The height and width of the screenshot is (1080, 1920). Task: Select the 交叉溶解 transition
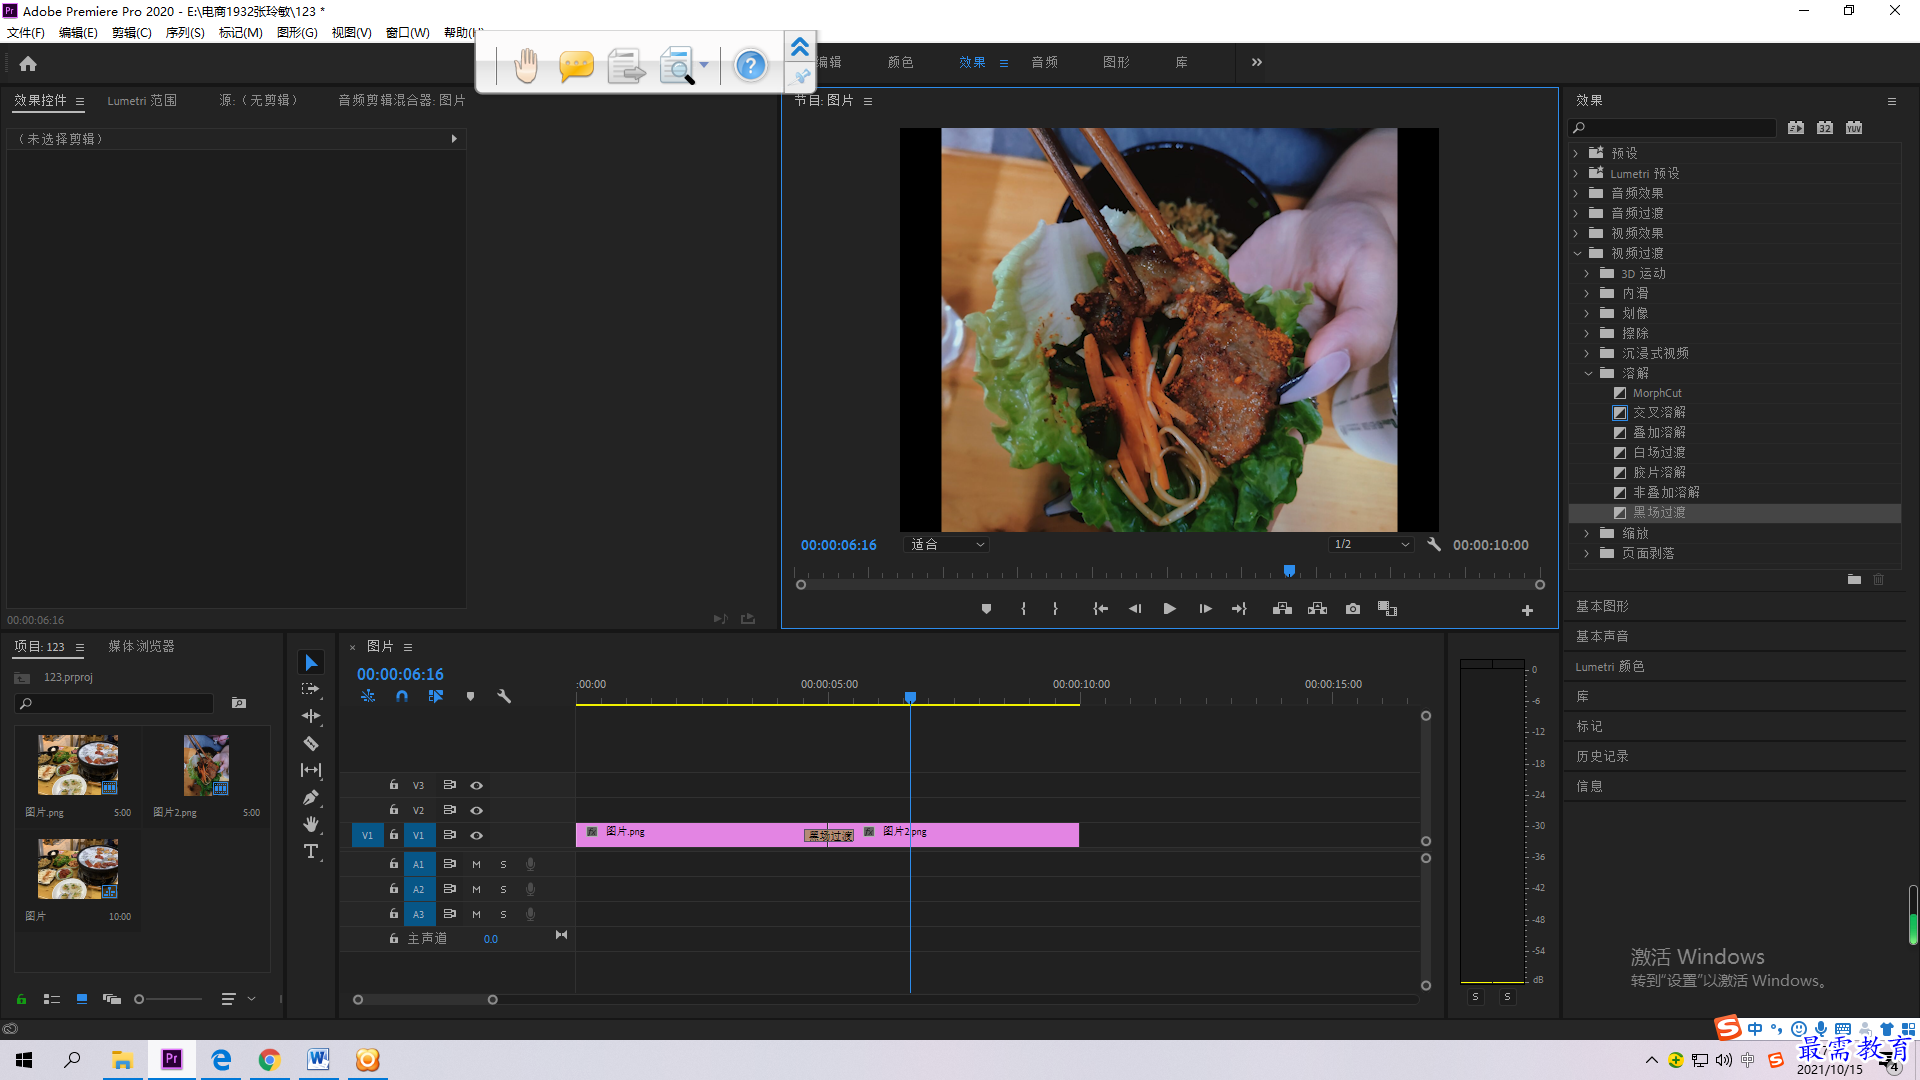click(1659, 412)
